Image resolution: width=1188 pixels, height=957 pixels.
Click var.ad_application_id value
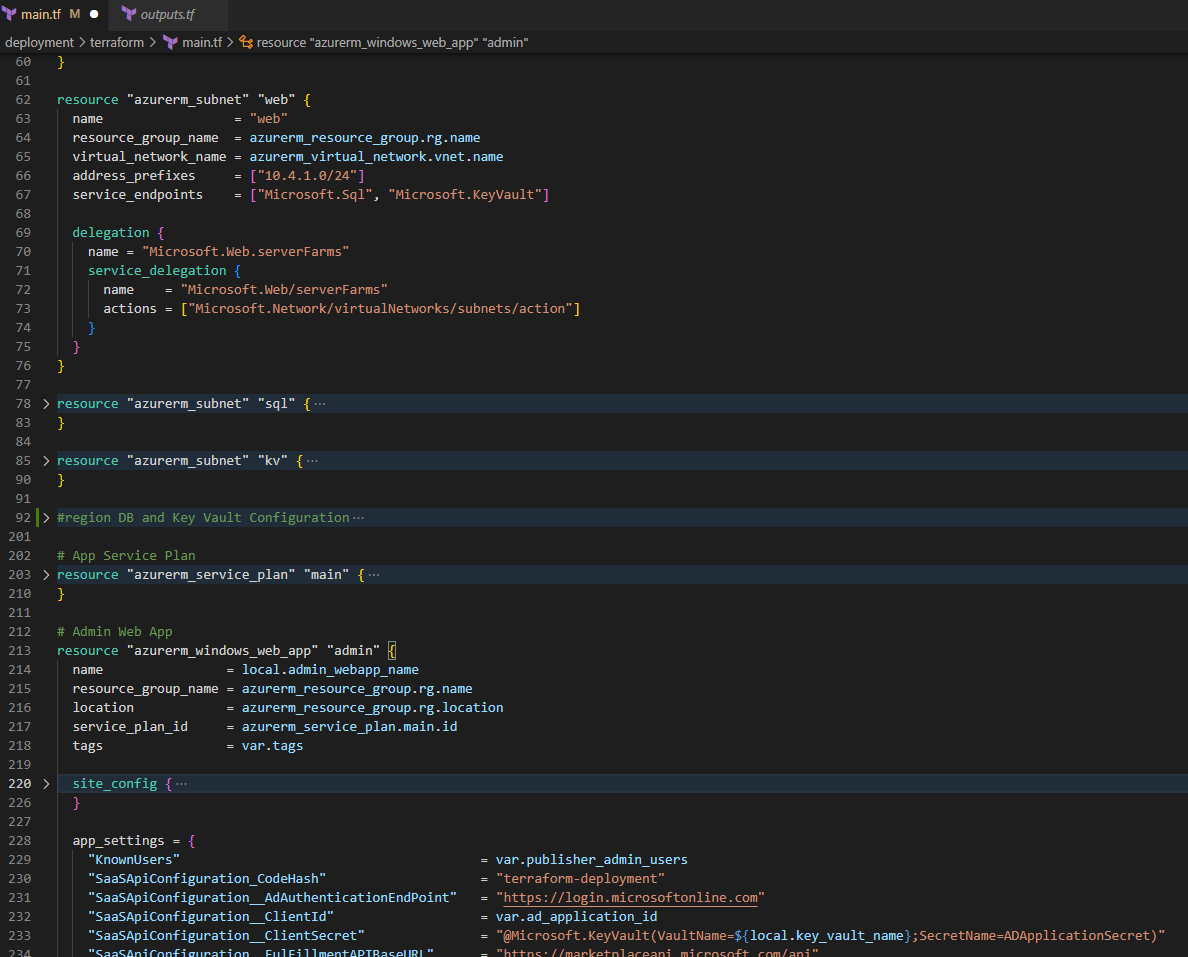tap(577, 916)
